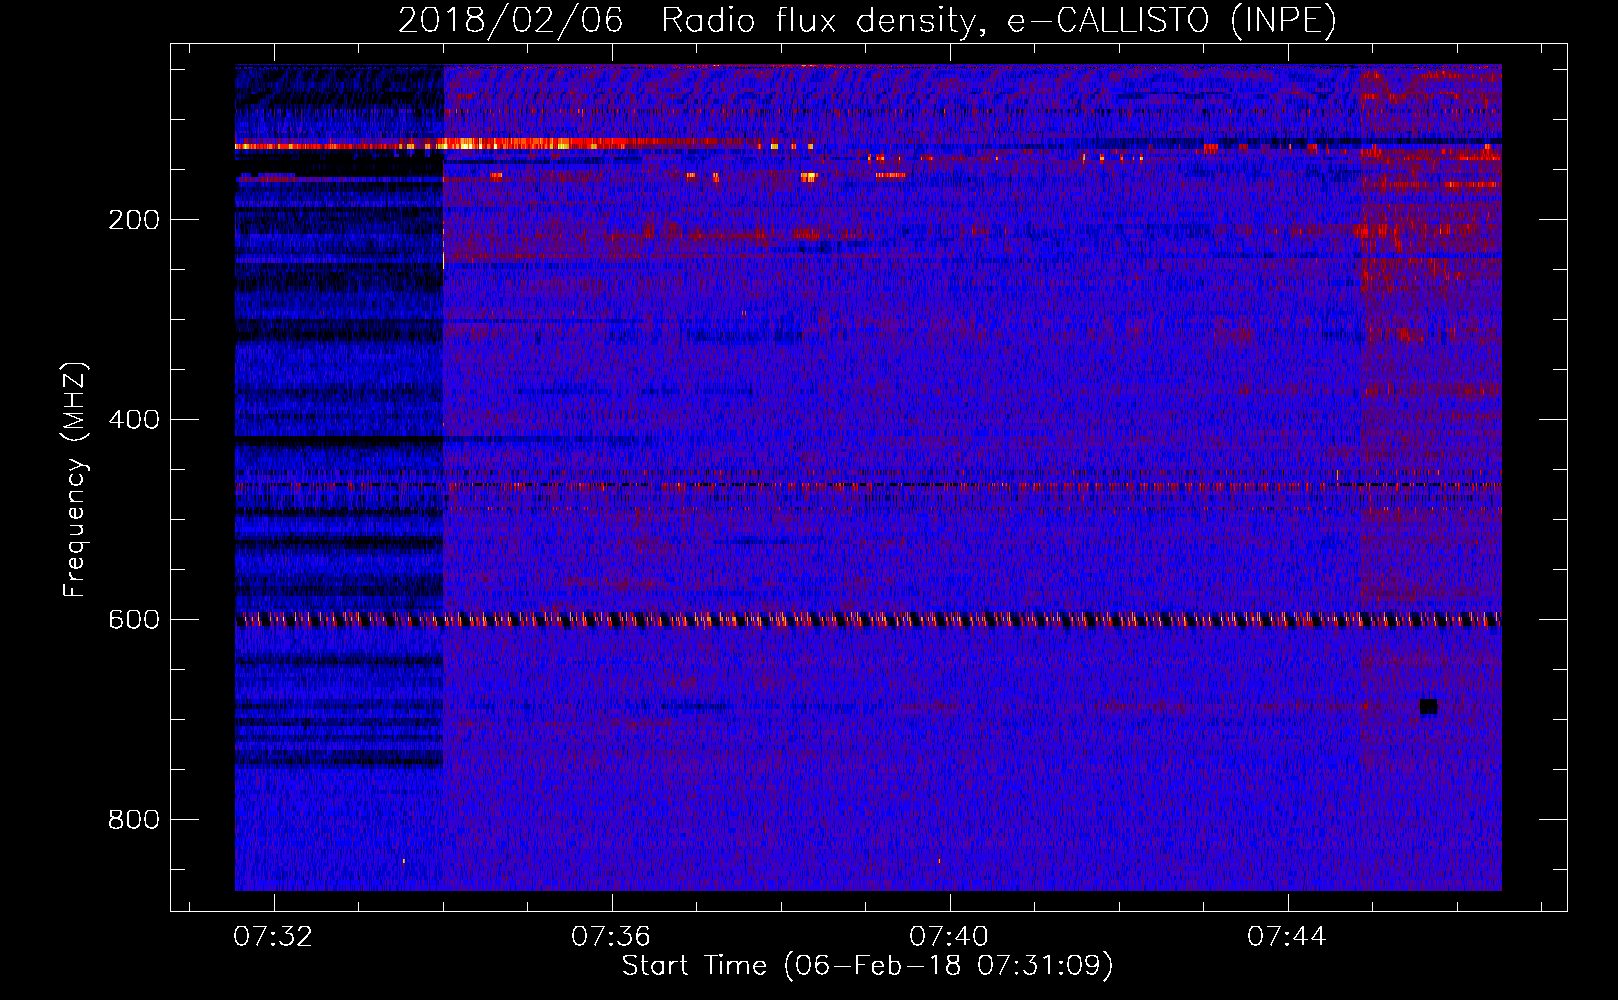The width and height of the screenshot is (1618, 1000).
Task: Click the 400 frequency tick label
Action: click(x=134, y=420)
